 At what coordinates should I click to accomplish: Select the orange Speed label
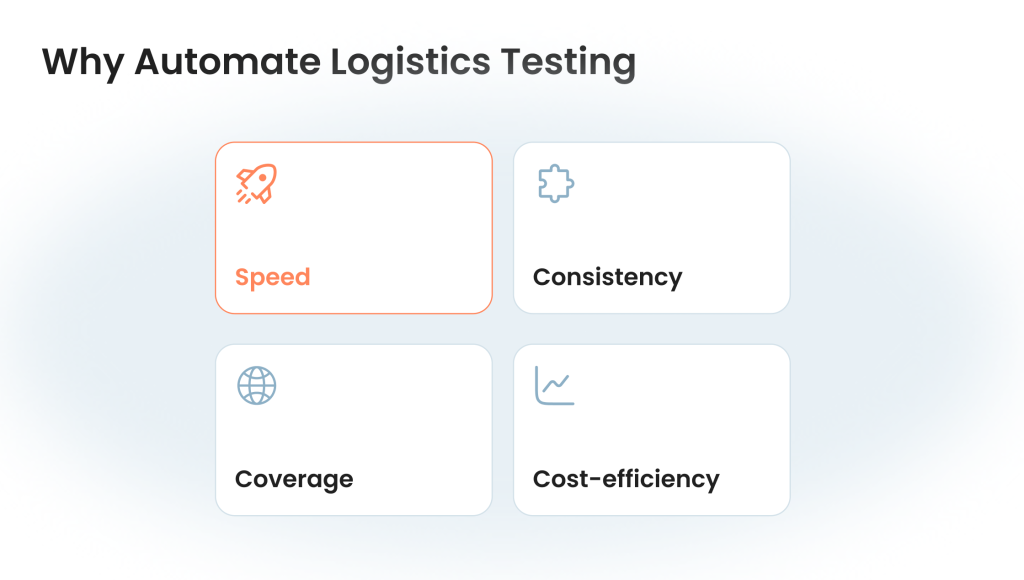(x=272, y=278)
